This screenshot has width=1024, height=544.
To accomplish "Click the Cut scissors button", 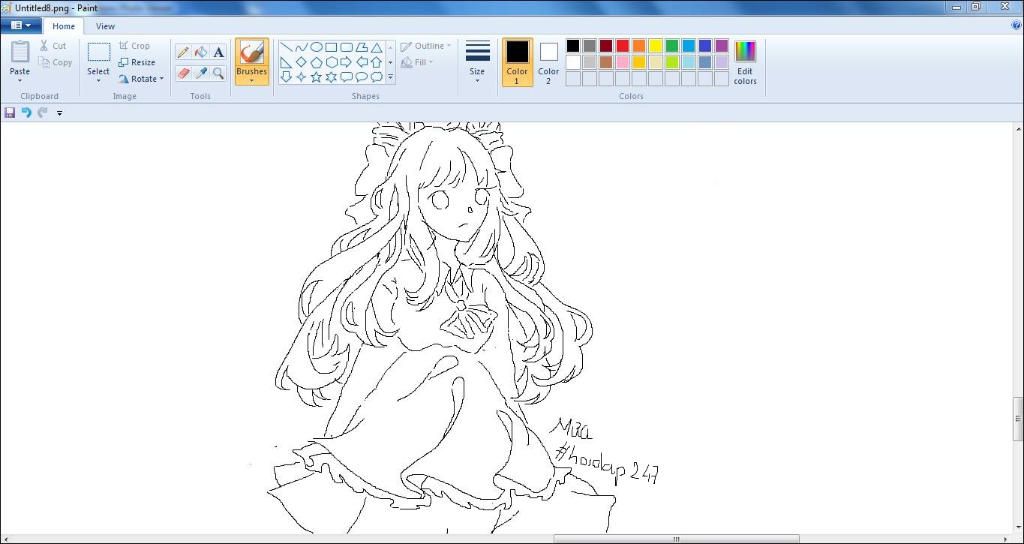I will tap(52, 46).
